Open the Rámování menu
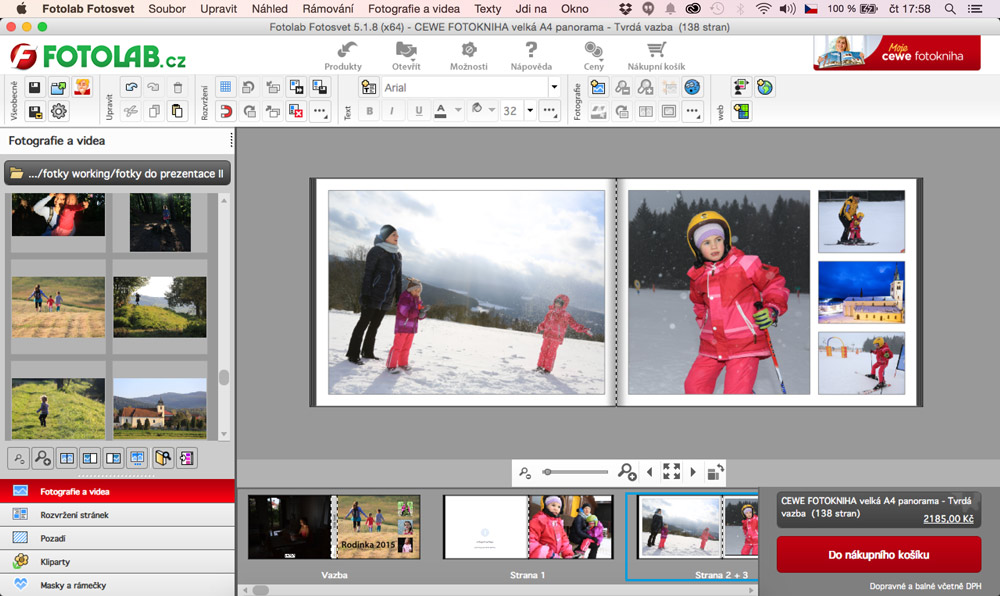The height and width of the screenshot is (596, 1000). coord(327,9)
